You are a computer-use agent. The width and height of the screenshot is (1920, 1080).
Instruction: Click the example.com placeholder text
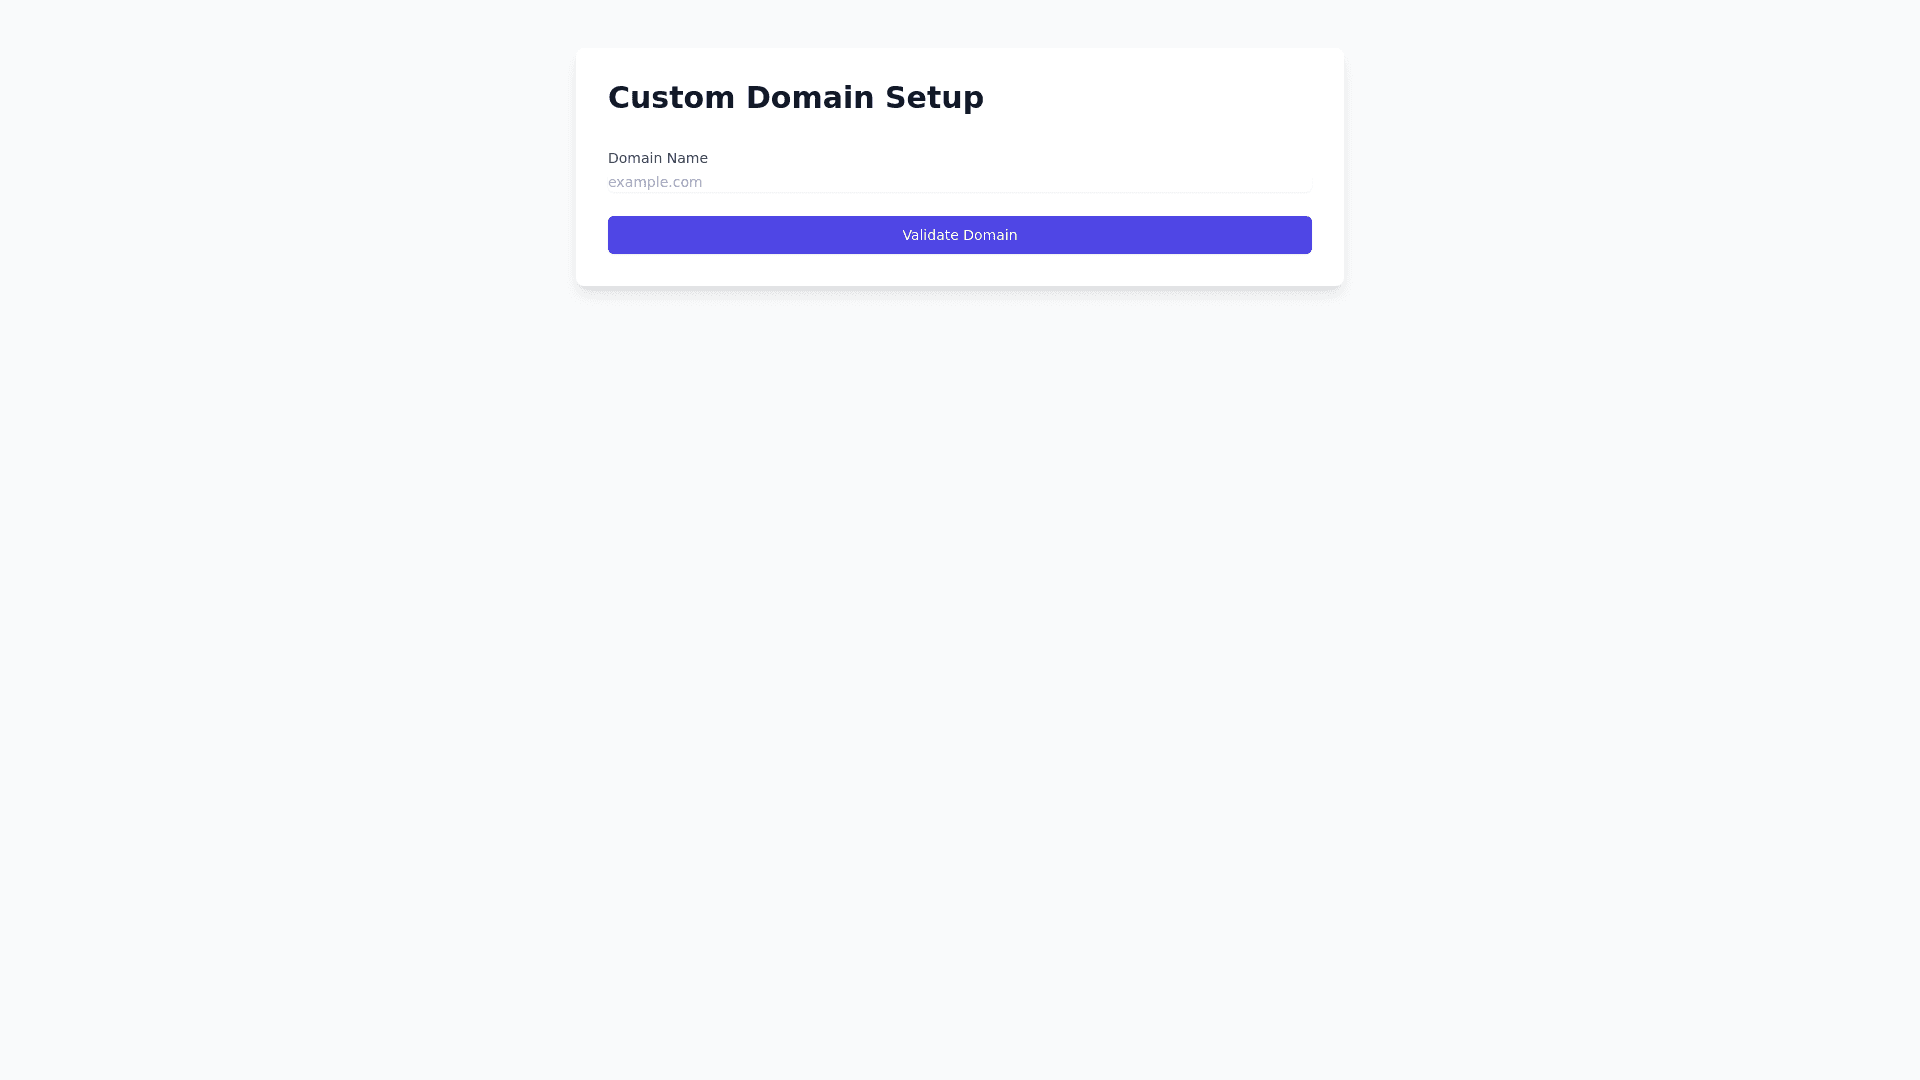point(655,182)
